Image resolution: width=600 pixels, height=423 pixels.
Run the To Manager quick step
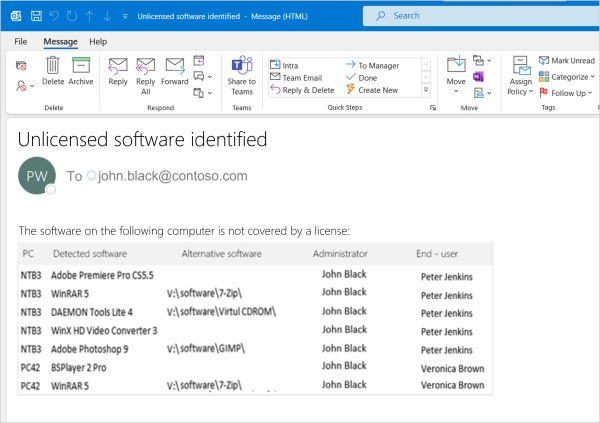click(372, 65)
